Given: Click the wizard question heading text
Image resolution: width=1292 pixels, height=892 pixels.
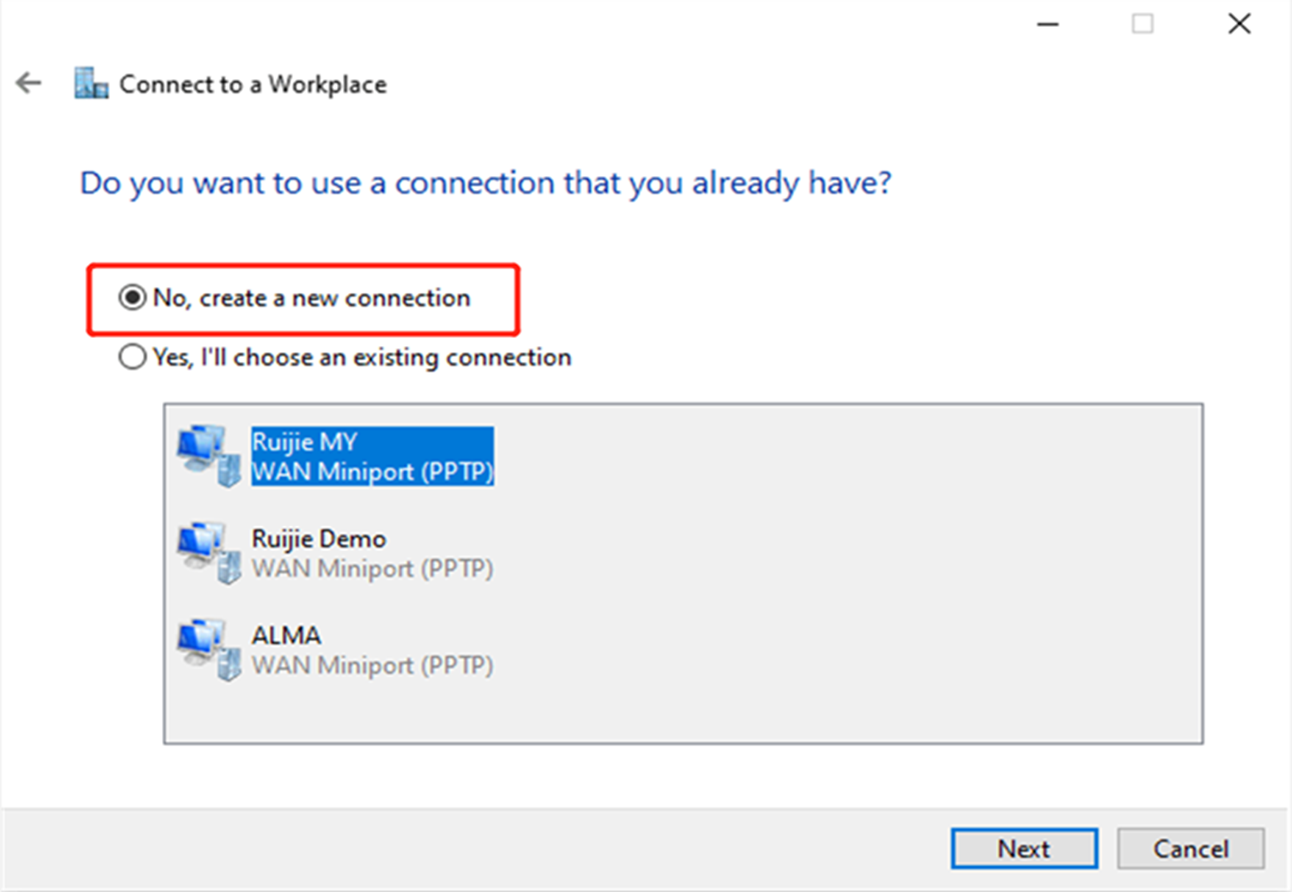Looking at the screenshot, I should (487, 183).
